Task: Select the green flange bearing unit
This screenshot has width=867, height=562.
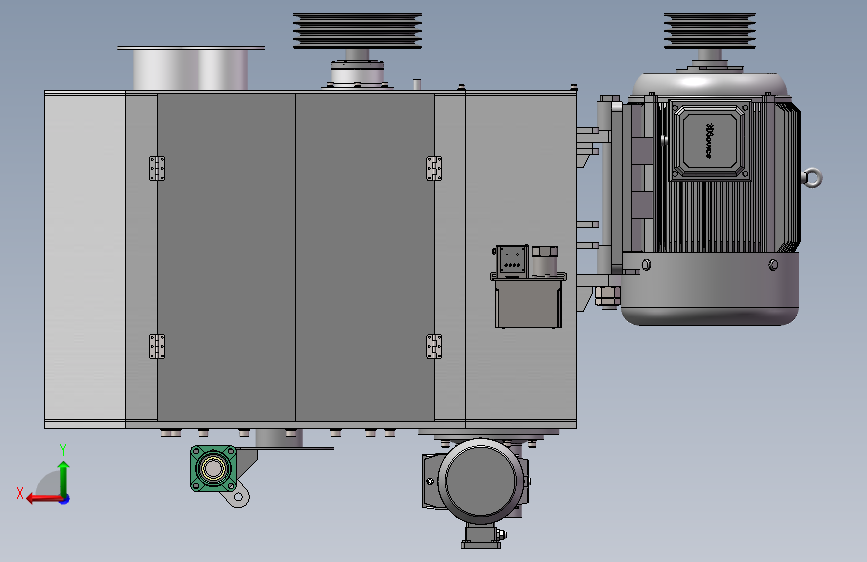Action: [x=213, y=469]
